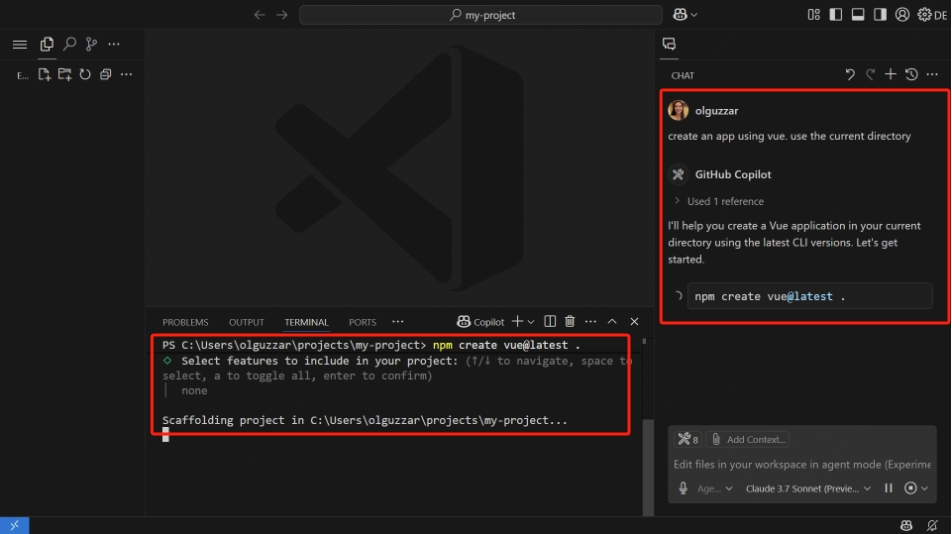Viewport: 952px width, 534px height.
Task: Open the terminal launch profile dropdown
Action: (531, 322)
